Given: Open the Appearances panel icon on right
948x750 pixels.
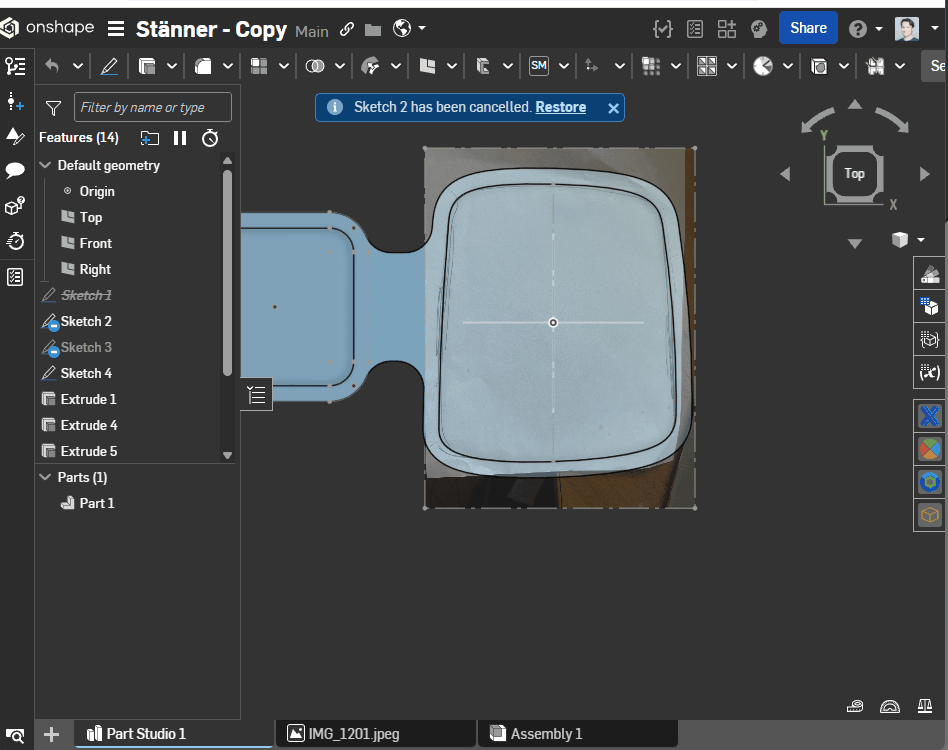Looking at the screenshot, I should click(x=929, y=274).
